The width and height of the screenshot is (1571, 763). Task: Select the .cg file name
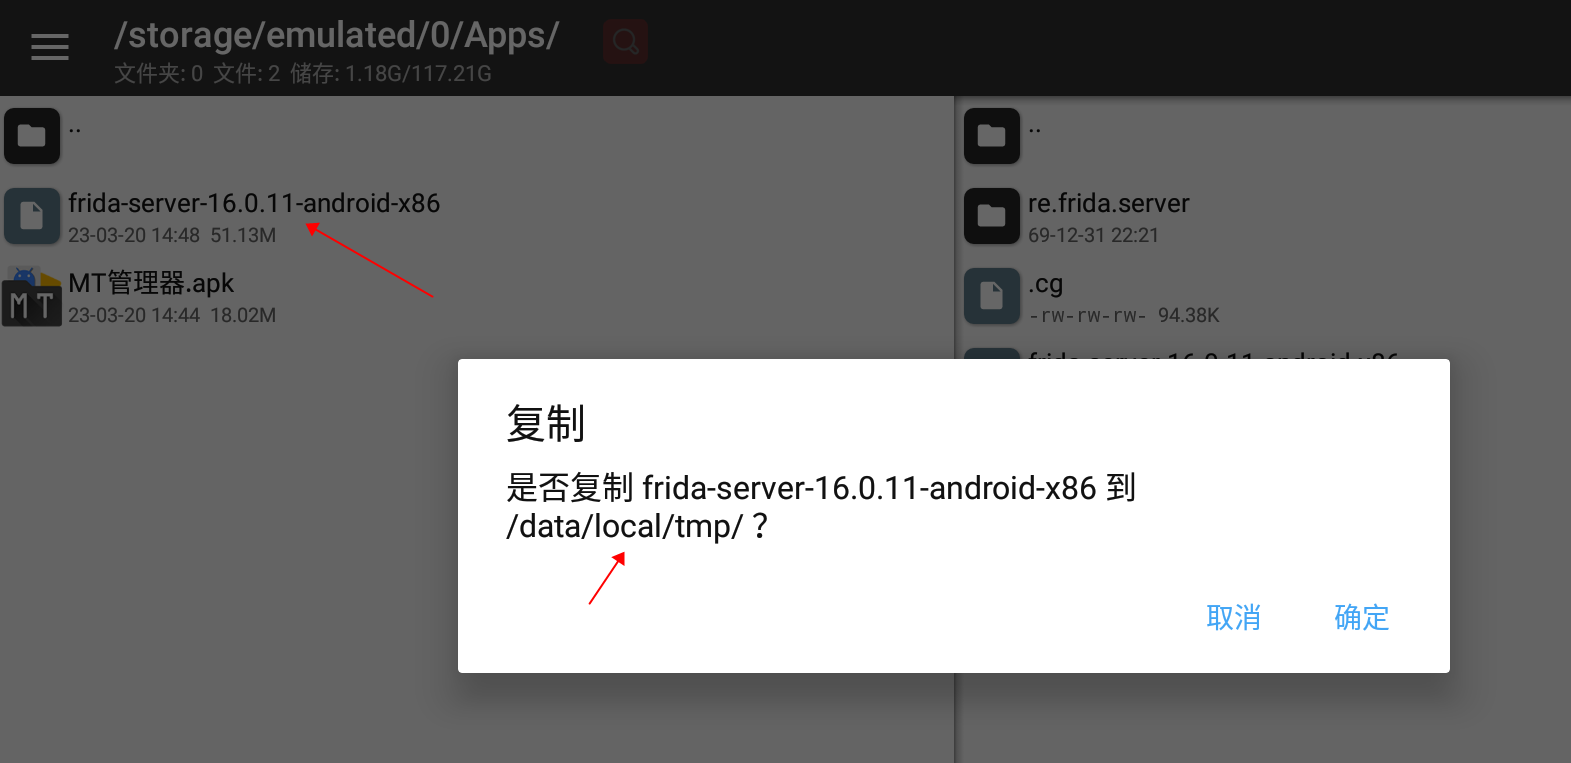(1045, 284)
